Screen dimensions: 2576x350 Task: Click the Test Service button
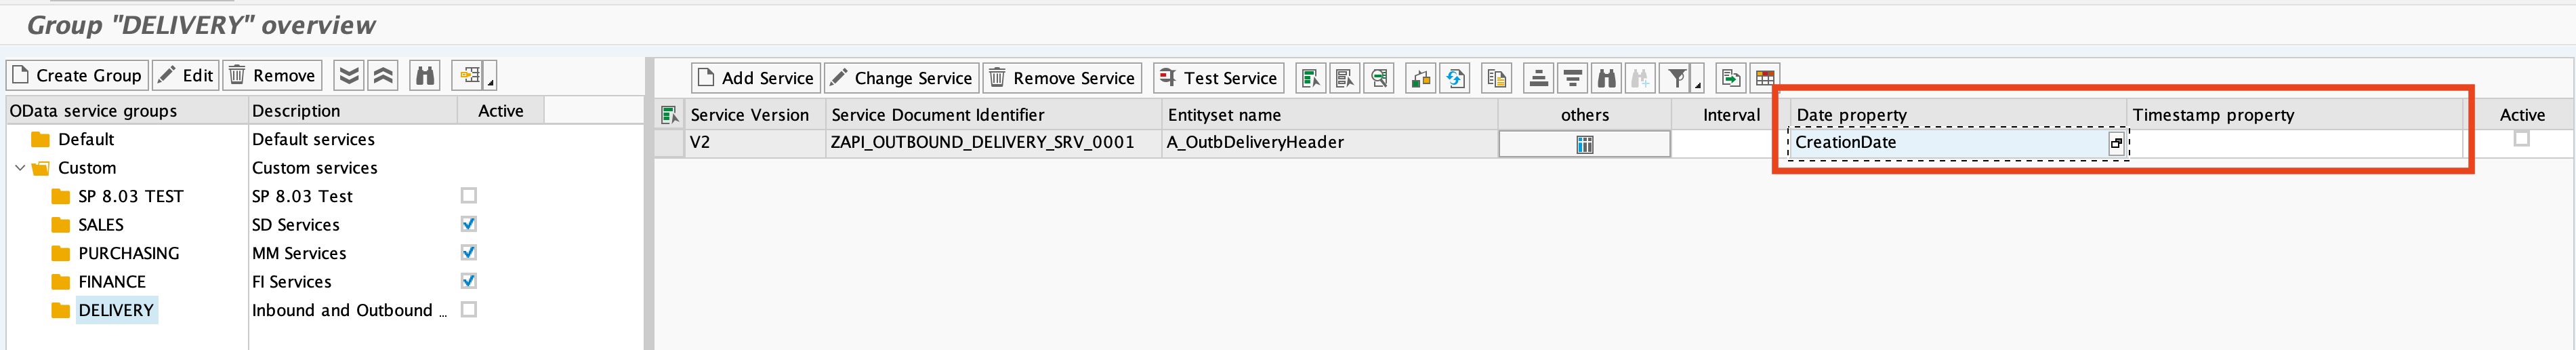1217,78
